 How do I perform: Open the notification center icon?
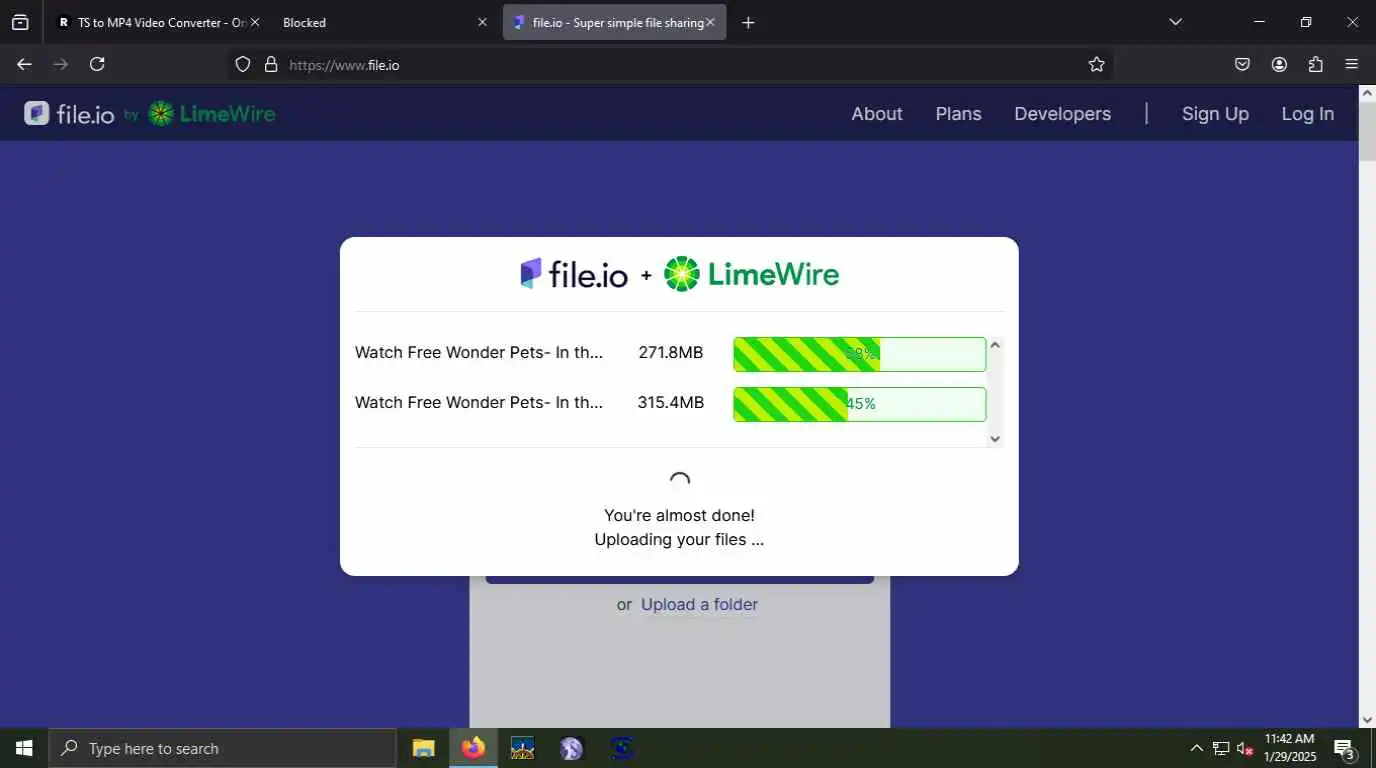point(1344,748)
